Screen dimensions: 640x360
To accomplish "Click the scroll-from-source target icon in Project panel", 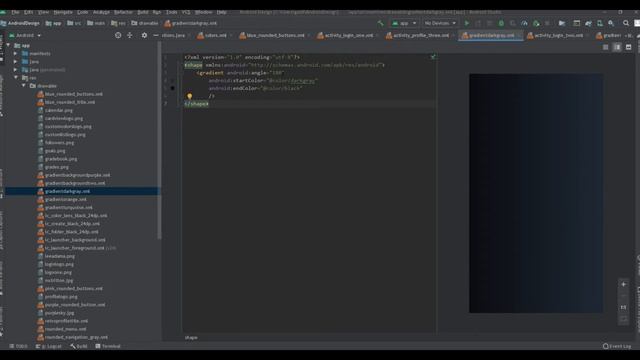I will tap(118, 36).
